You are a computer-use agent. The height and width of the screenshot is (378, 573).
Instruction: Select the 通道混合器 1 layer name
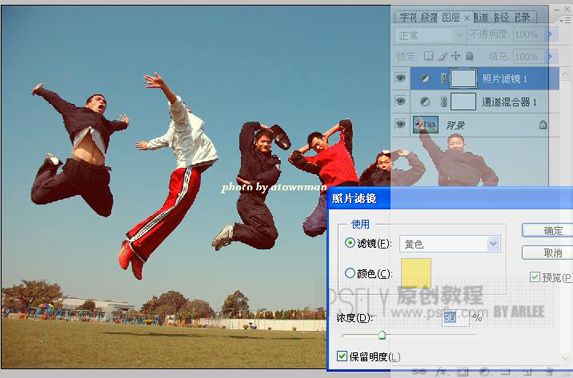[509, 102]
